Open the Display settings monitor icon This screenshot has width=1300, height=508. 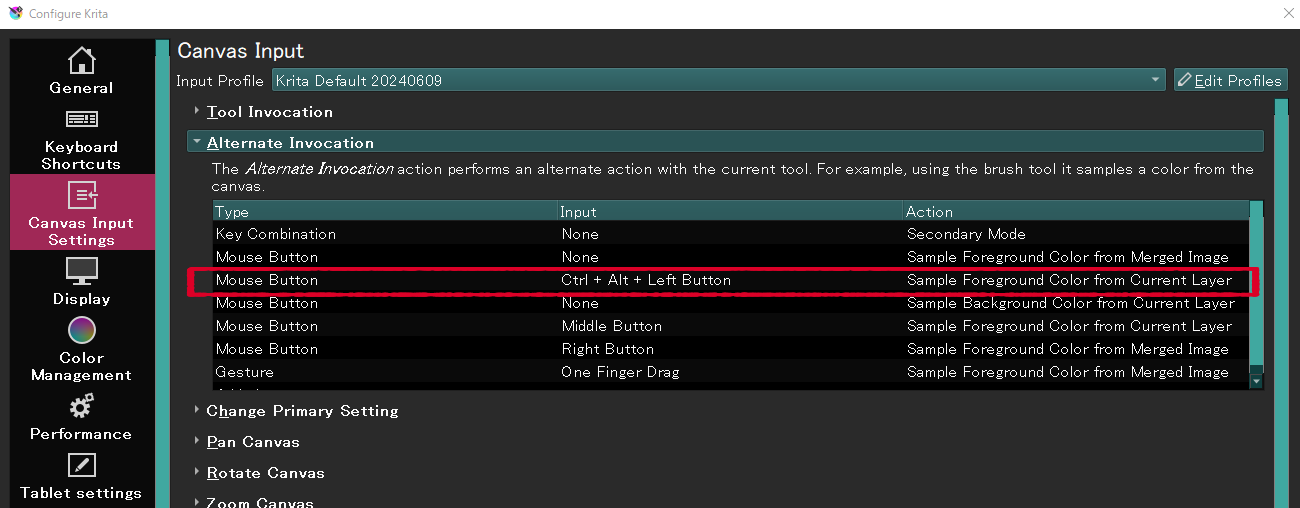81,271
